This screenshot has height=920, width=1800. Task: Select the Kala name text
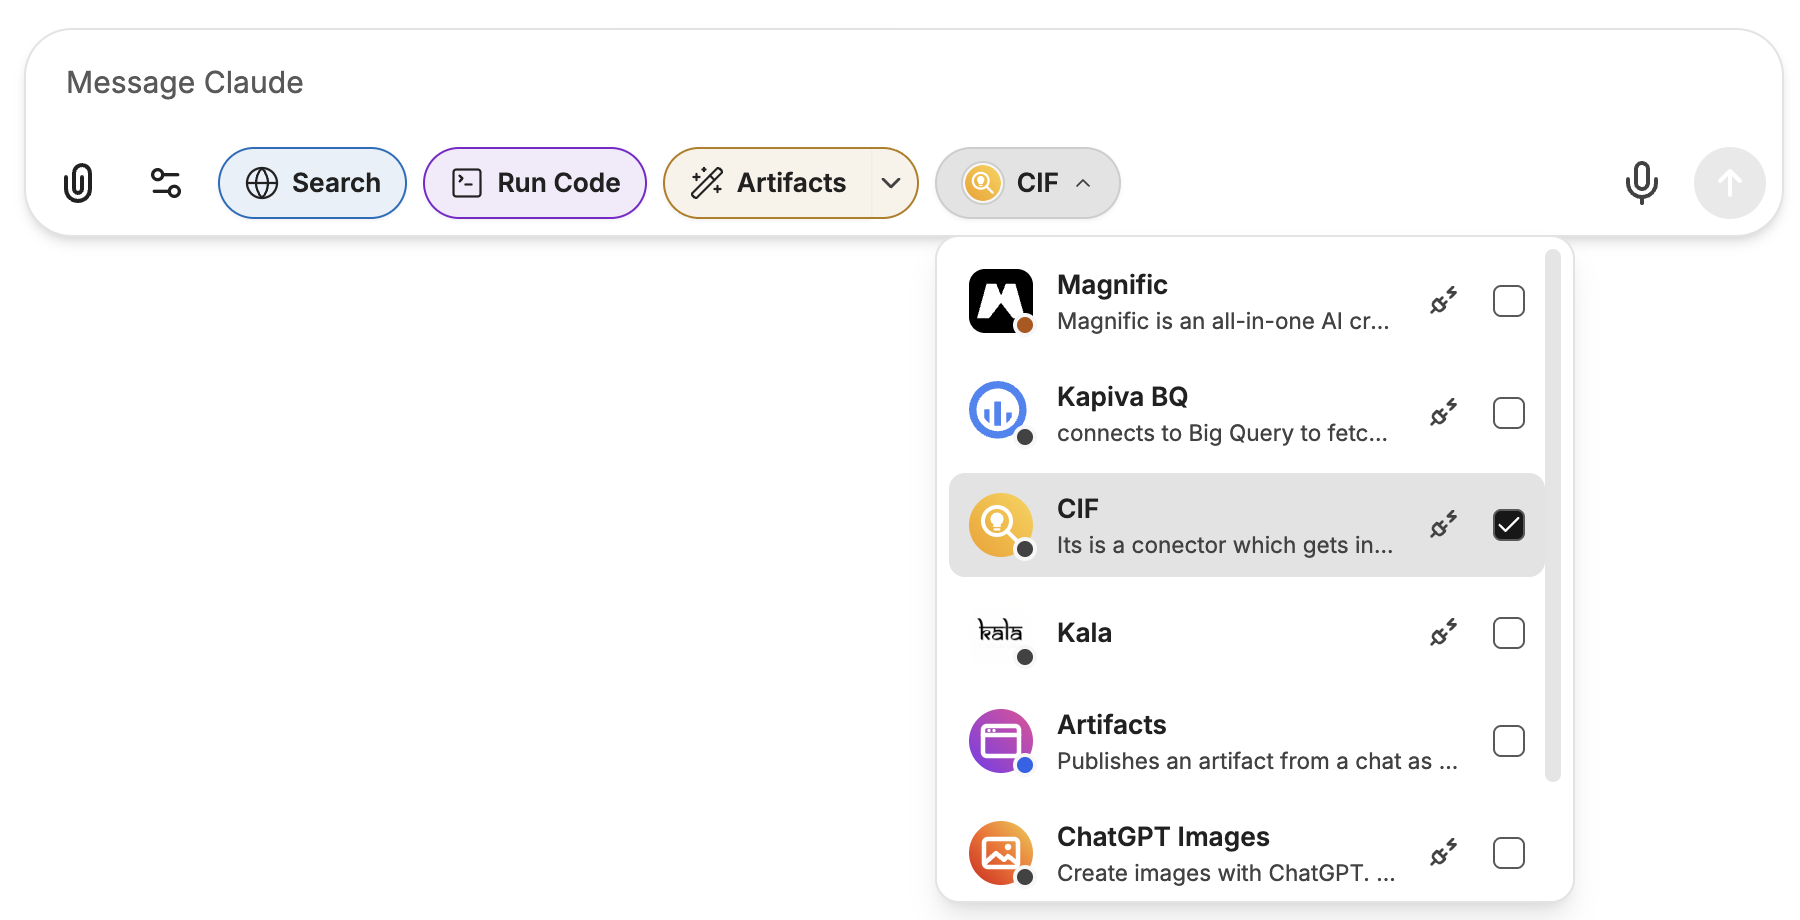tap(1084, 633)
